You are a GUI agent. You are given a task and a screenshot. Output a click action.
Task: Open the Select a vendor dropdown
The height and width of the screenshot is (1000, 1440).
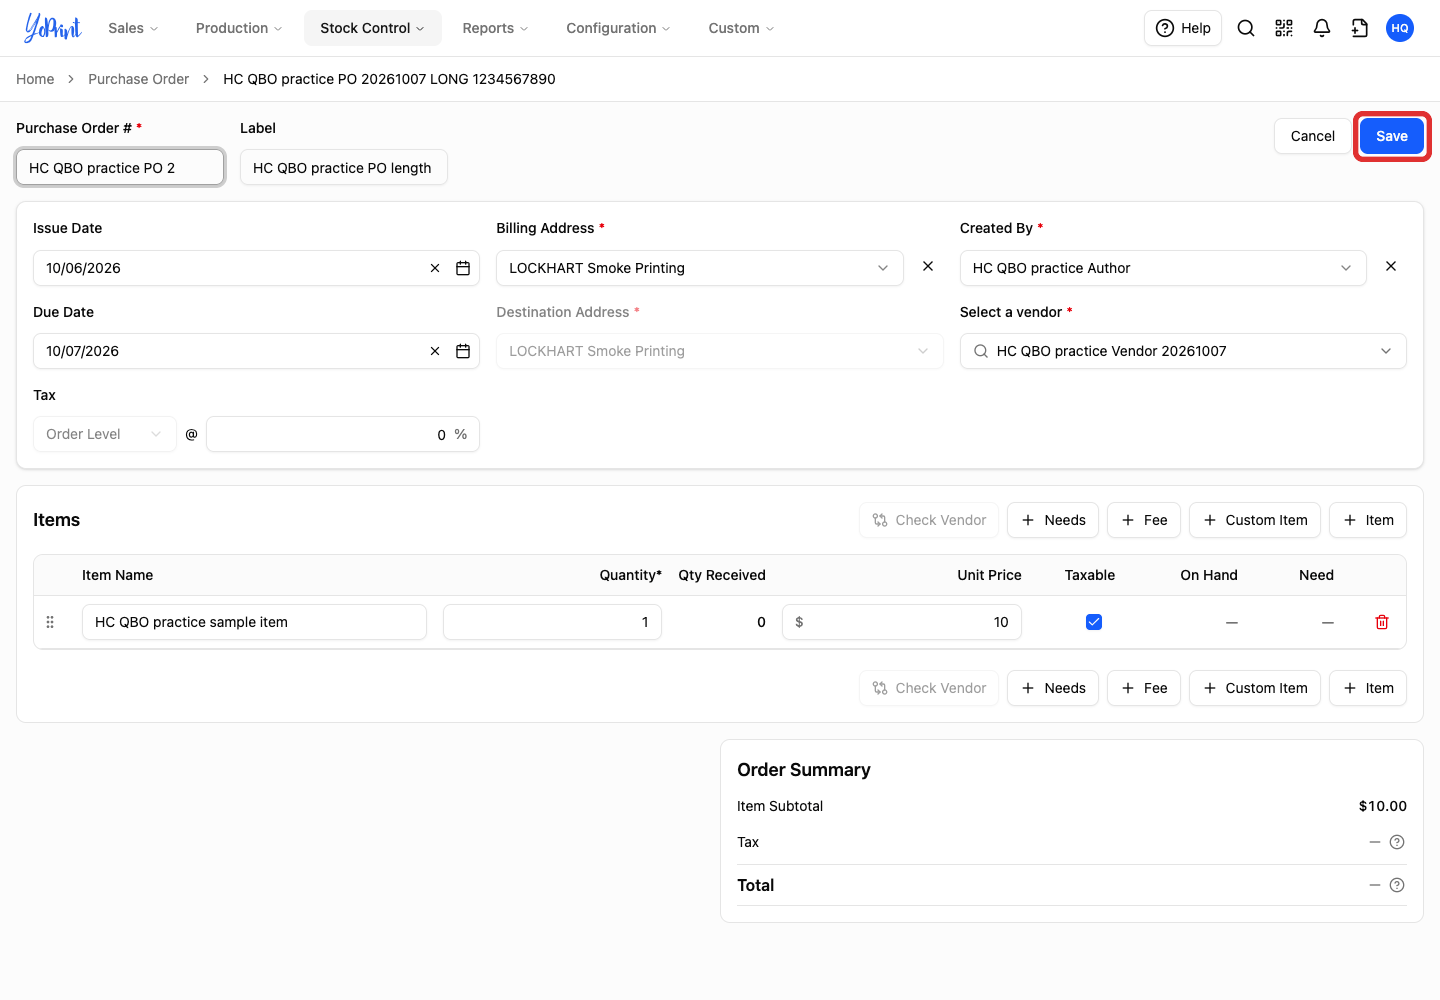pos(1183,351)
